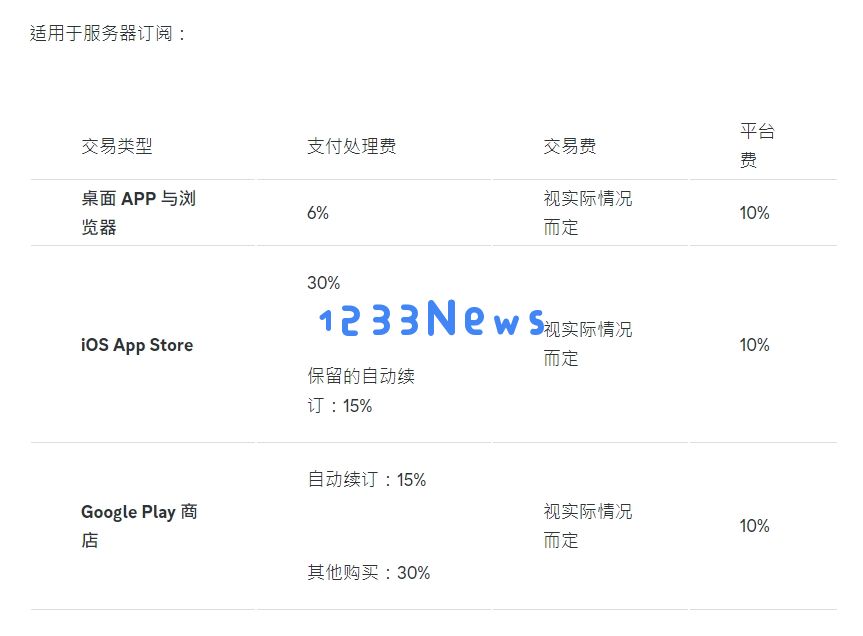Click the 交易费 column header
The height and width of the screenshot is (636, 863).
[570, 146]
